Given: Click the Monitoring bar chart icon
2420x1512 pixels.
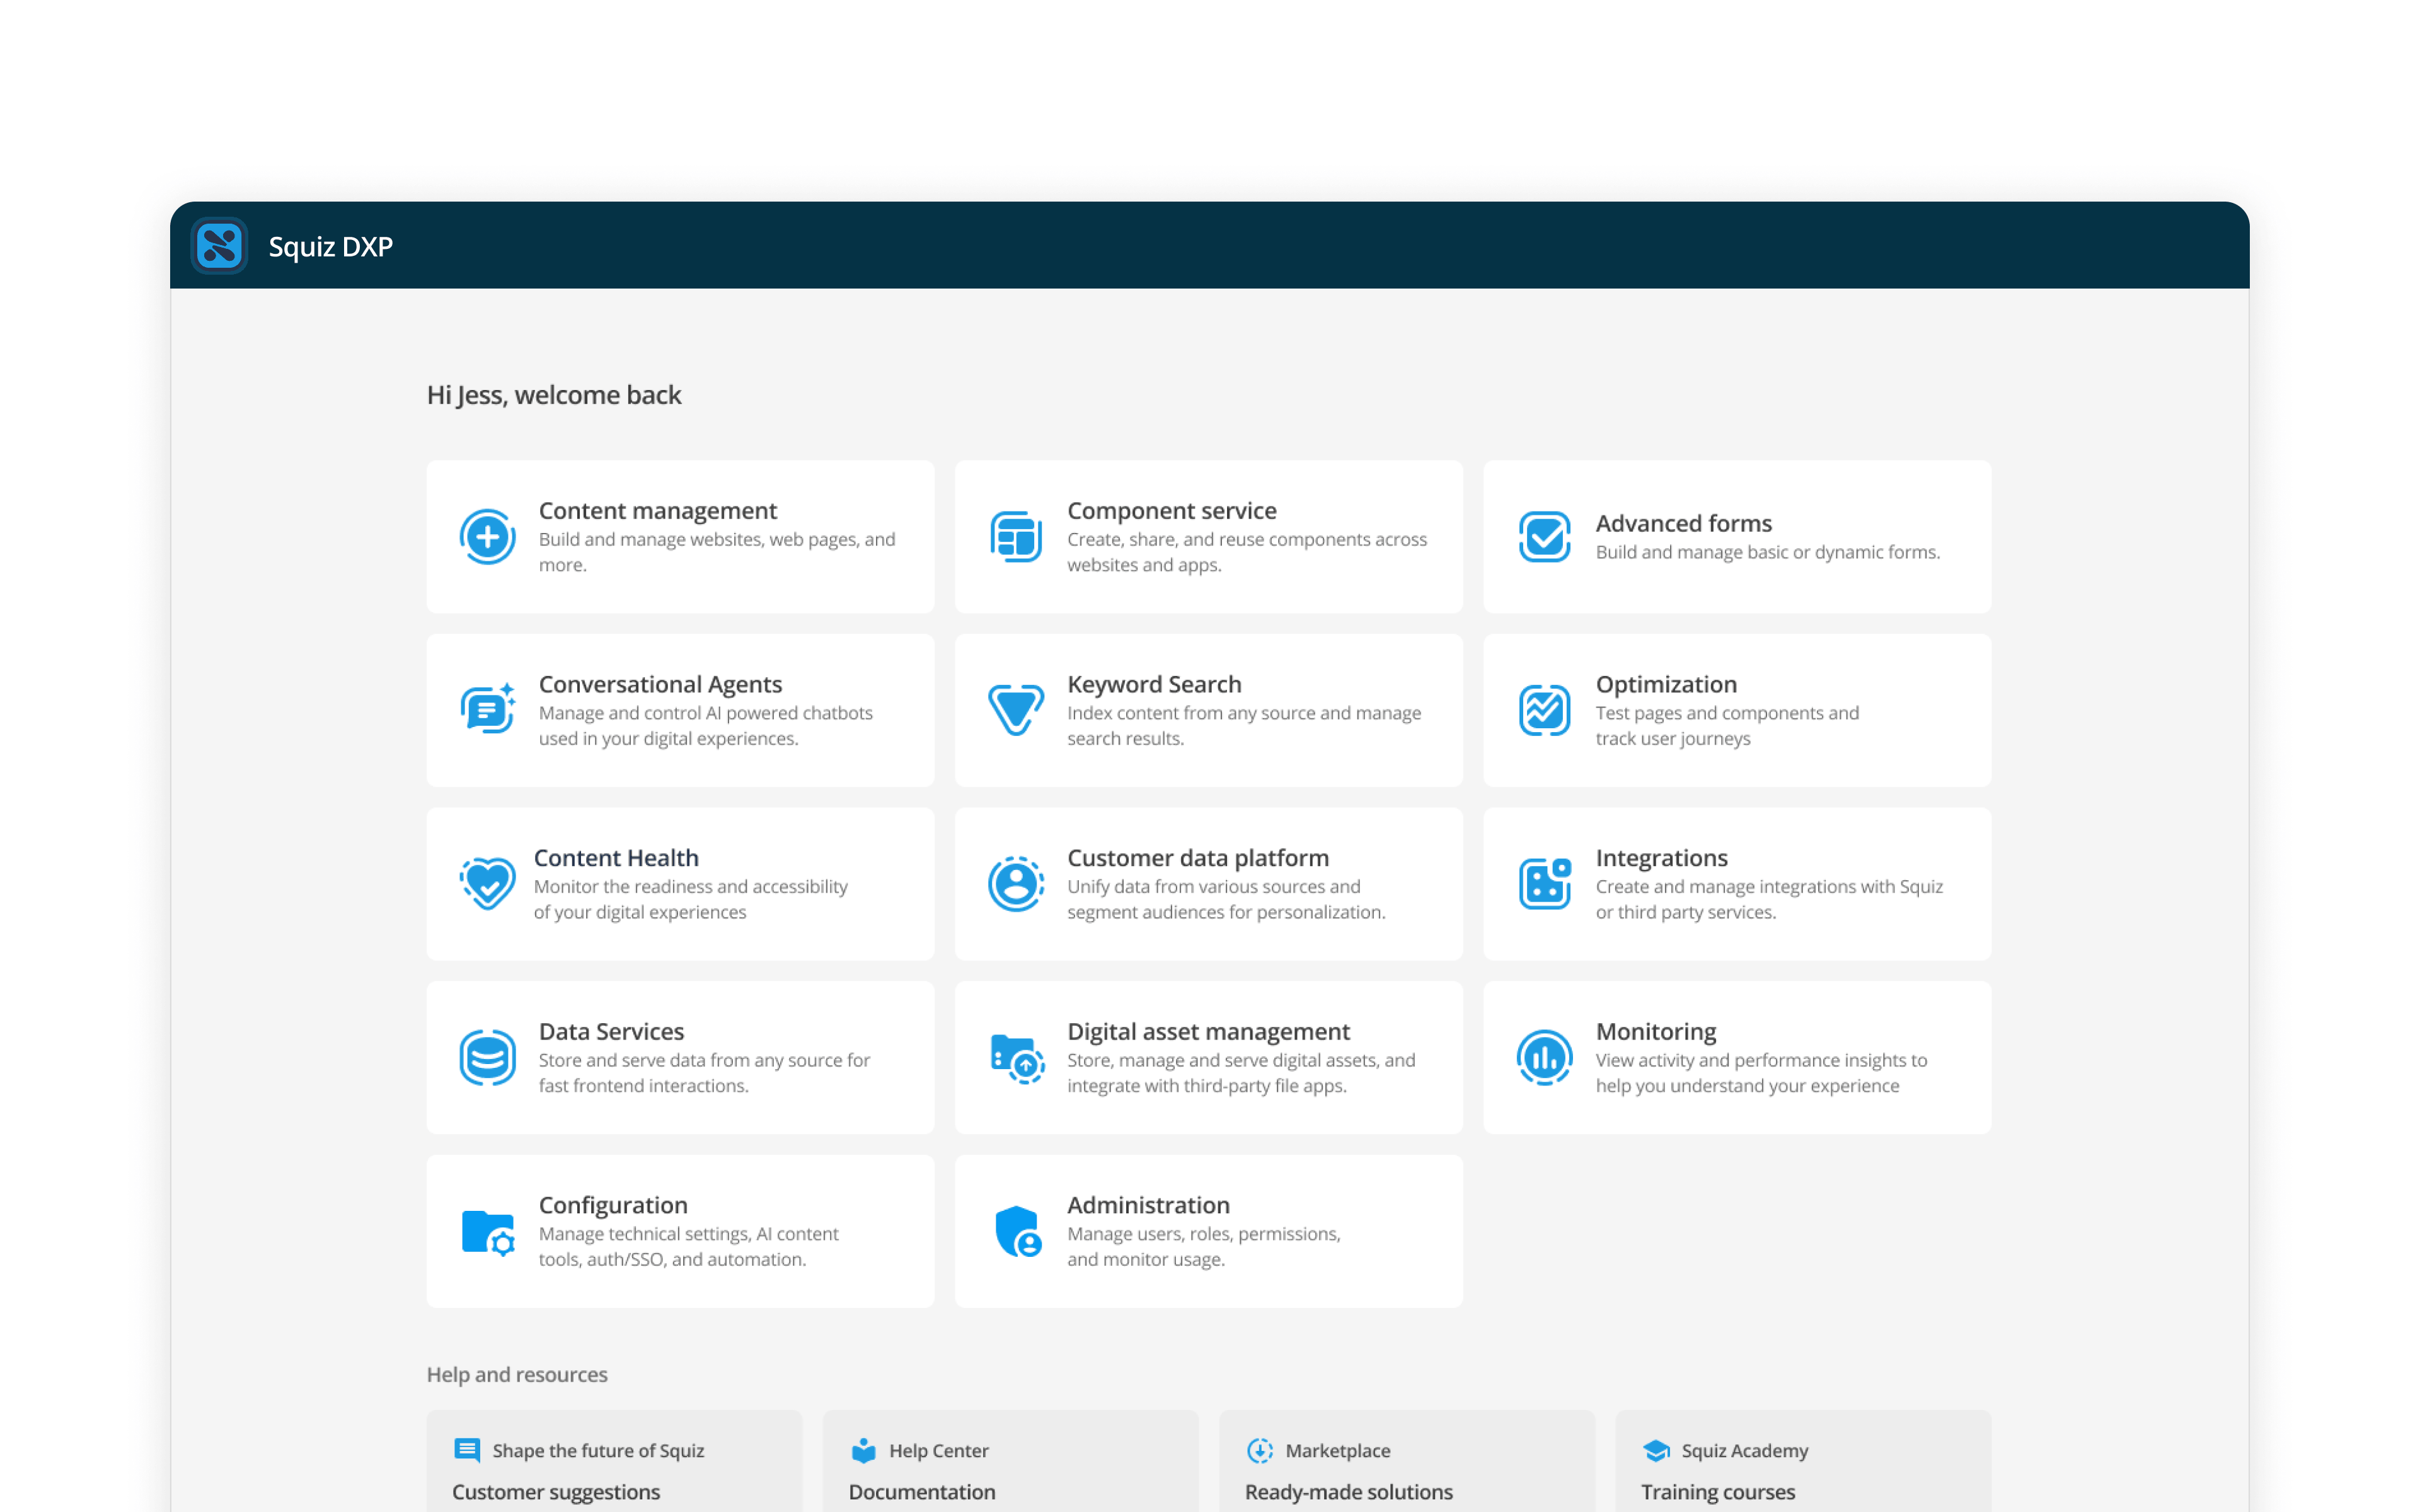Looking at the screenshot, I should (x=1544, y=1057).
